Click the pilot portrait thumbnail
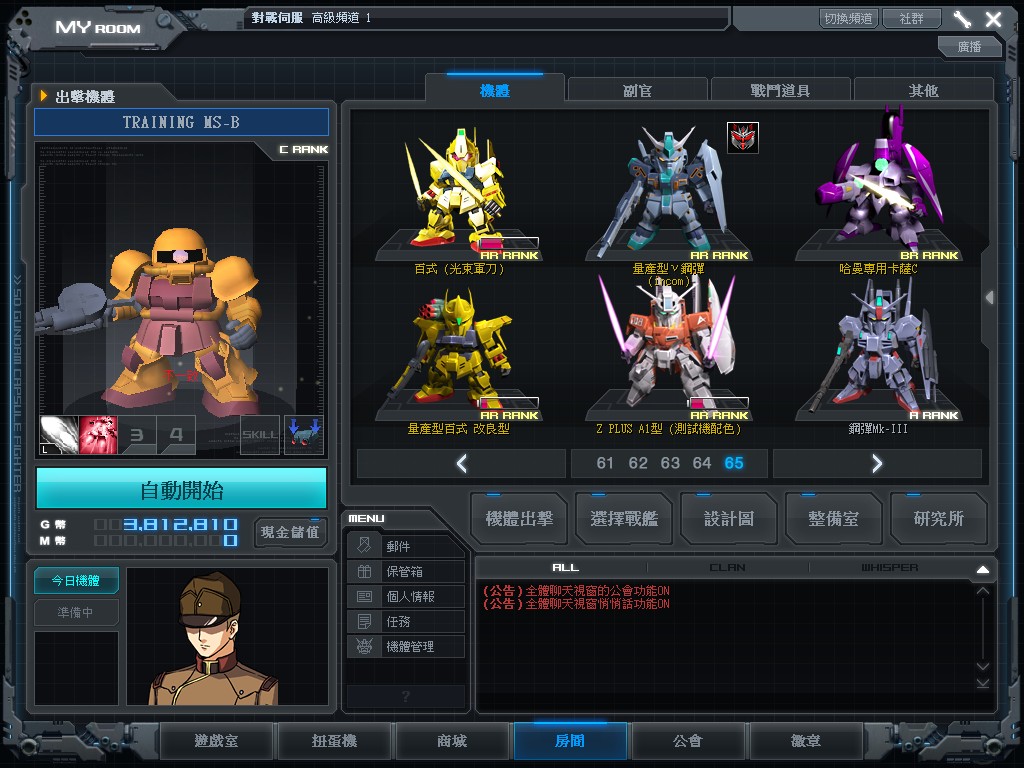 coord(227,636)
